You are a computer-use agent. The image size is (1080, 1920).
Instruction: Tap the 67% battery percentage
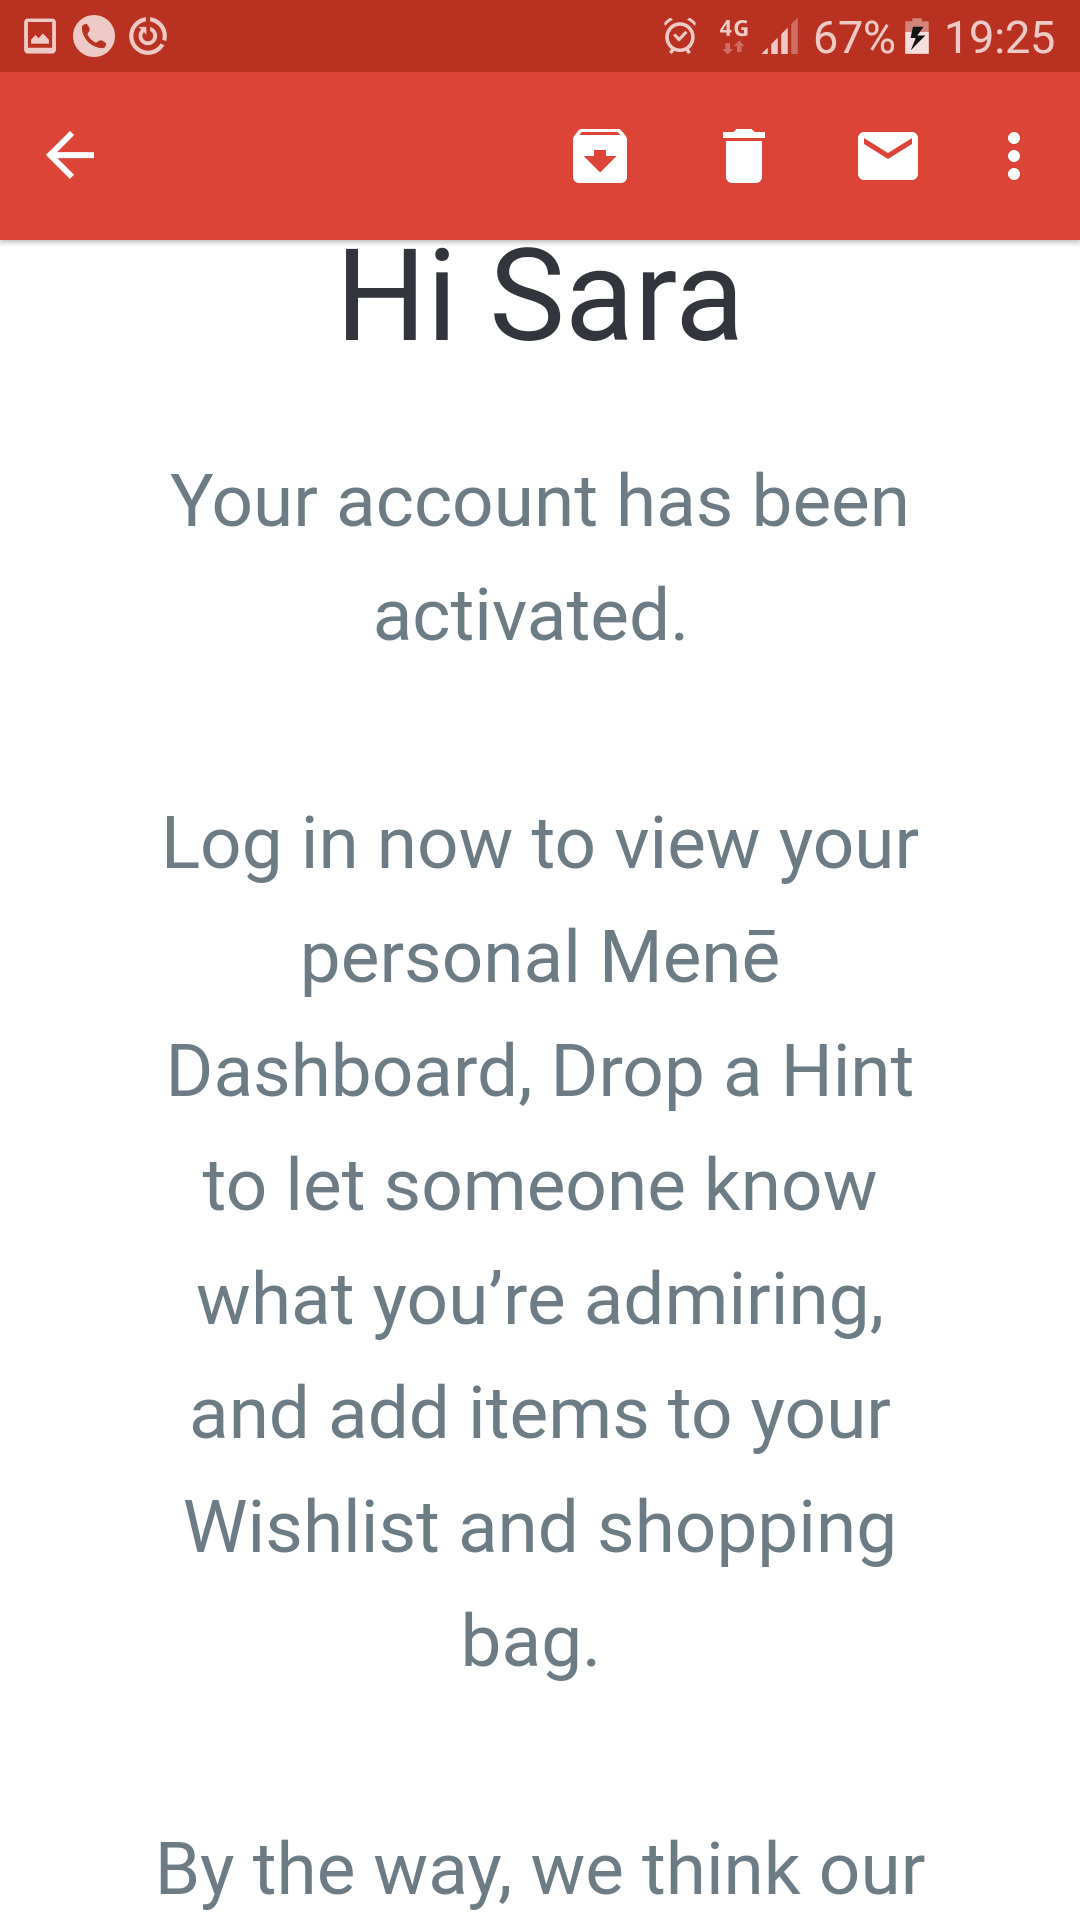tap(853, 38)
